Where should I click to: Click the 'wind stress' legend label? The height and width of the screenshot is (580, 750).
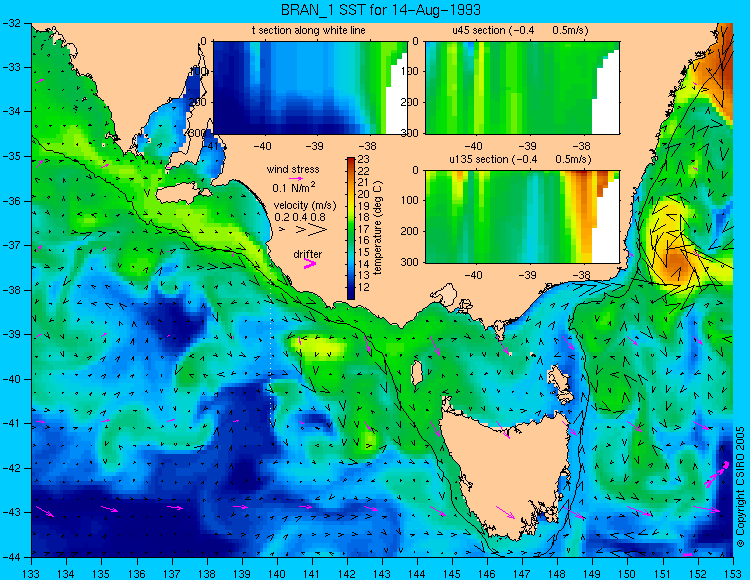[x=293, y=169]
